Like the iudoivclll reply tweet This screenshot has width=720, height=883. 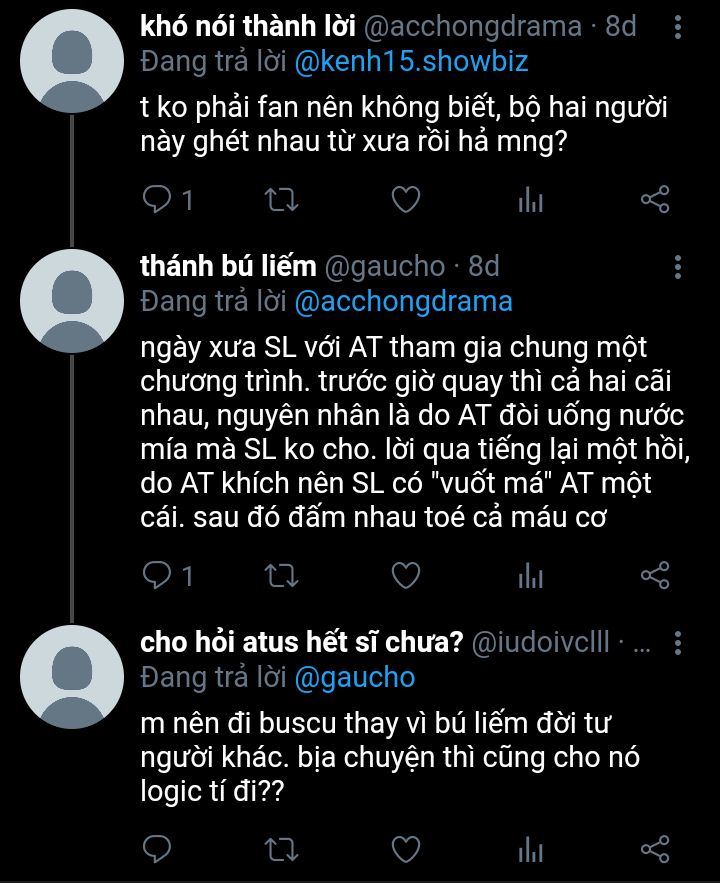click(x=405, y=850)
